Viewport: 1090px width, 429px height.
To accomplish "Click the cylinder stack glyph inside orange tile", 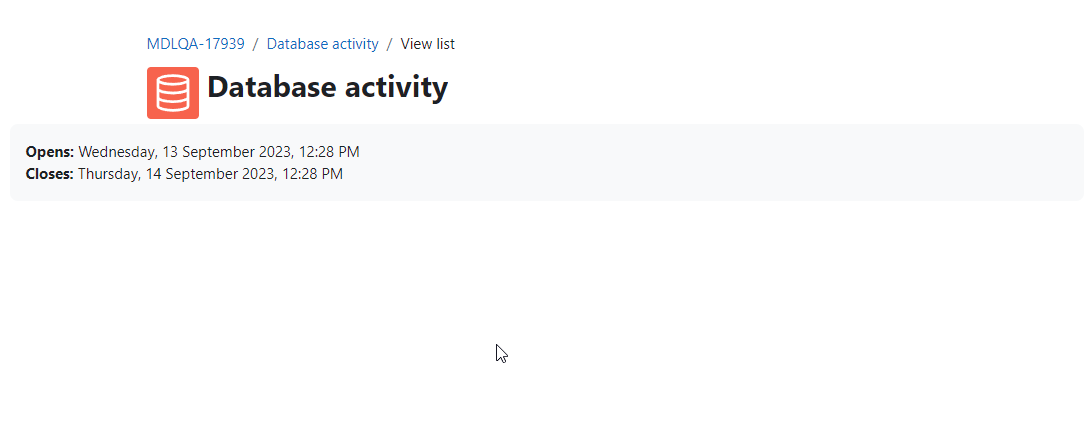I will pos(172,93).
